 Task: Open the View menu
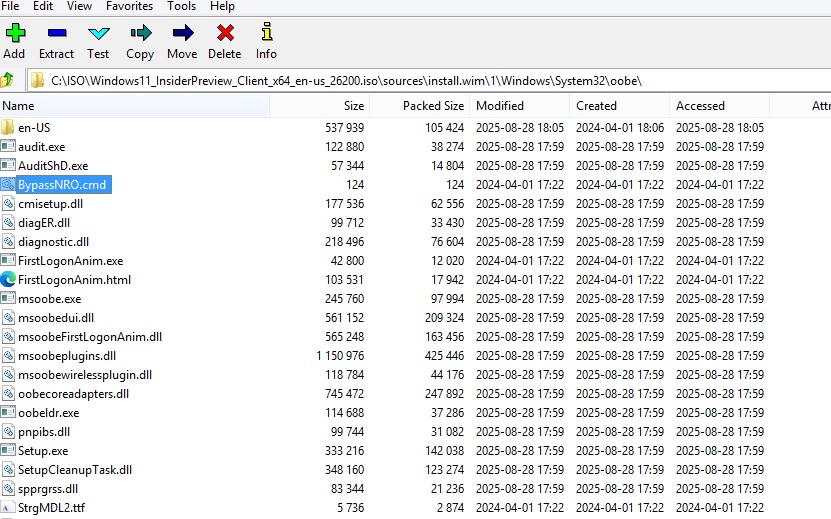pyautogui.click(x=79, y=6)
